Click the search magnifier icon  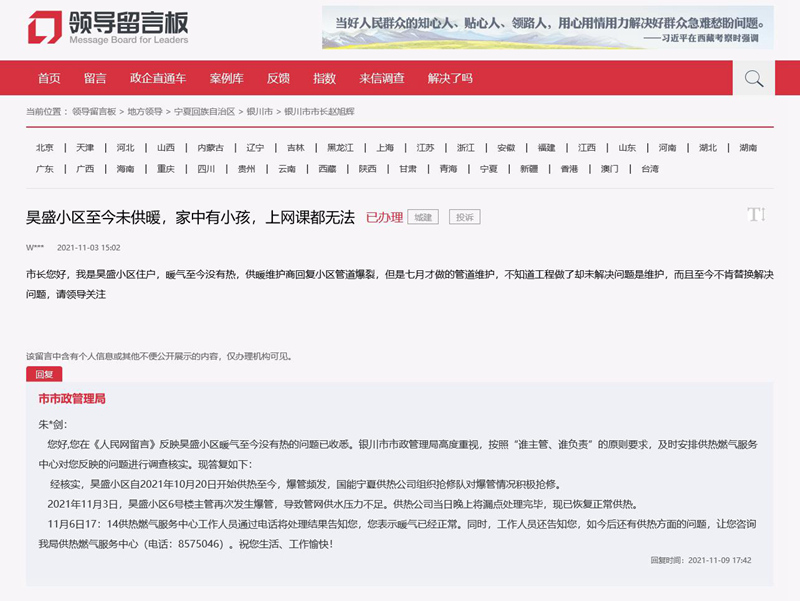point(754,78)
